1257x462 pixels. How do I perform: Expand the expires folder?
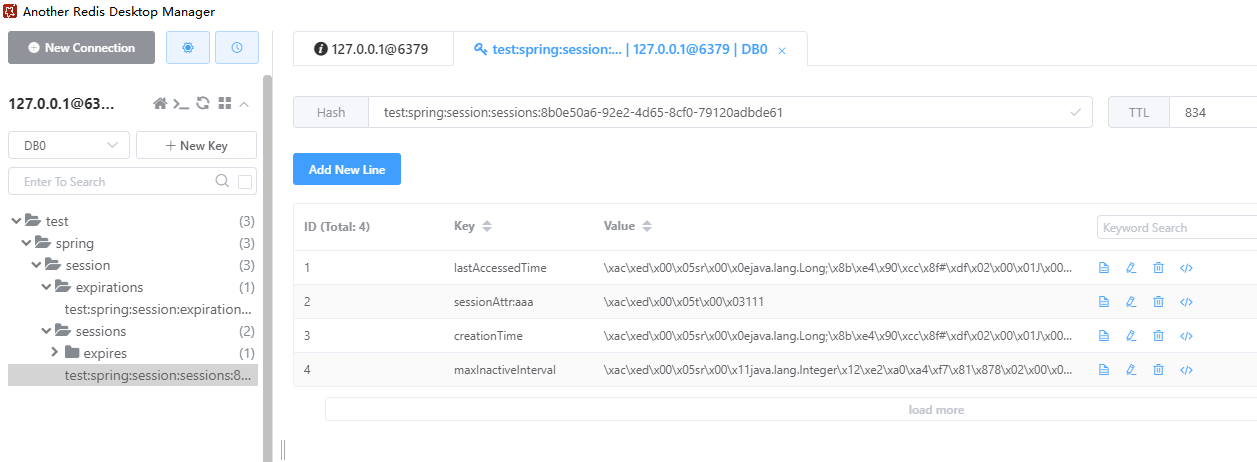pyautogui.click(x=56, y=353)
